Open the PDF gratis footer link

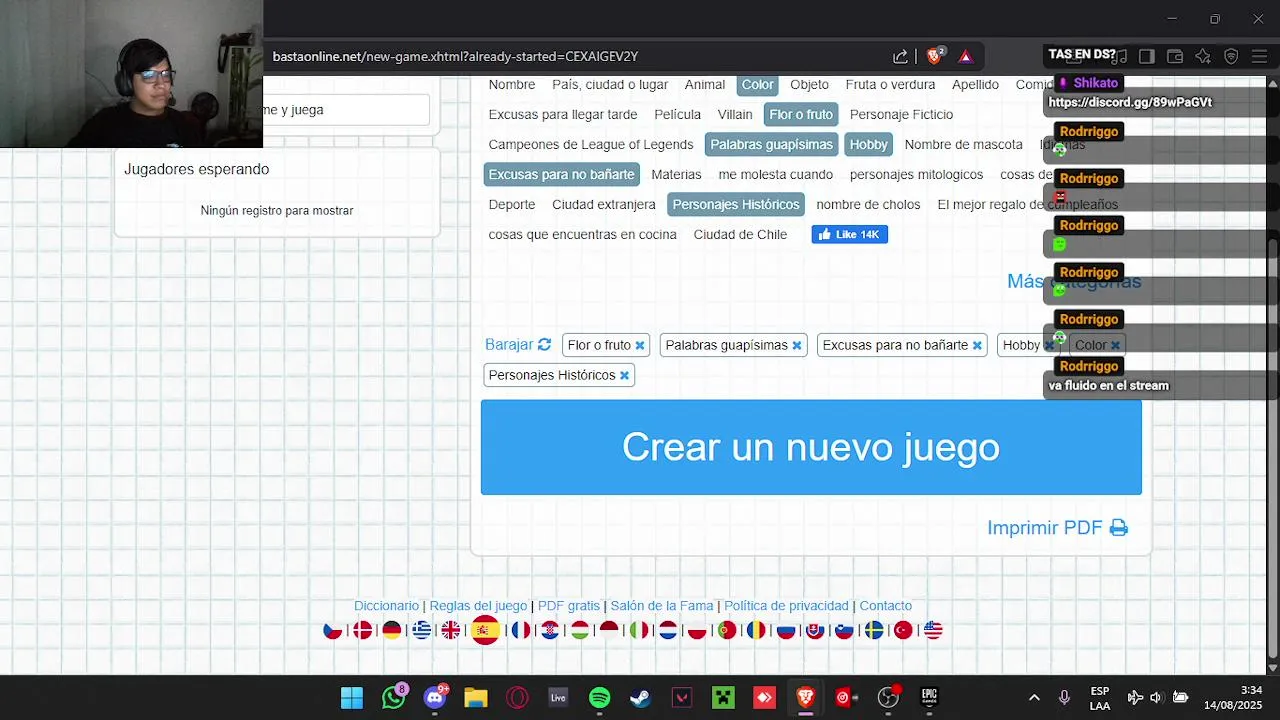click(x=569, y=606)
